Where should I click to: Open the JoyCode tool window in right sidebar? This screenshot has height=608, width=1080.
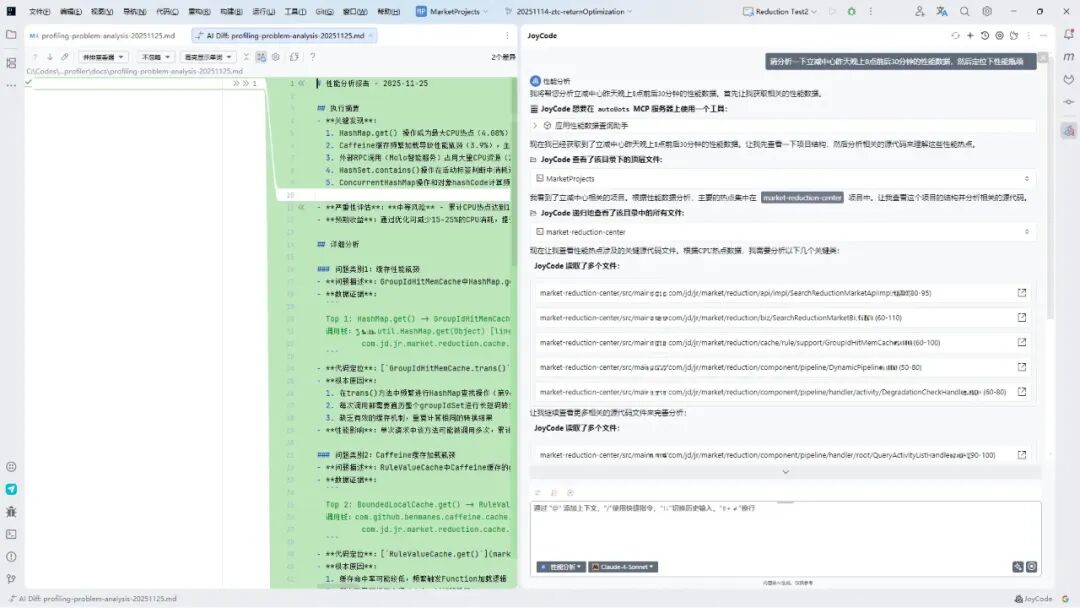[x=1068, y=130]
